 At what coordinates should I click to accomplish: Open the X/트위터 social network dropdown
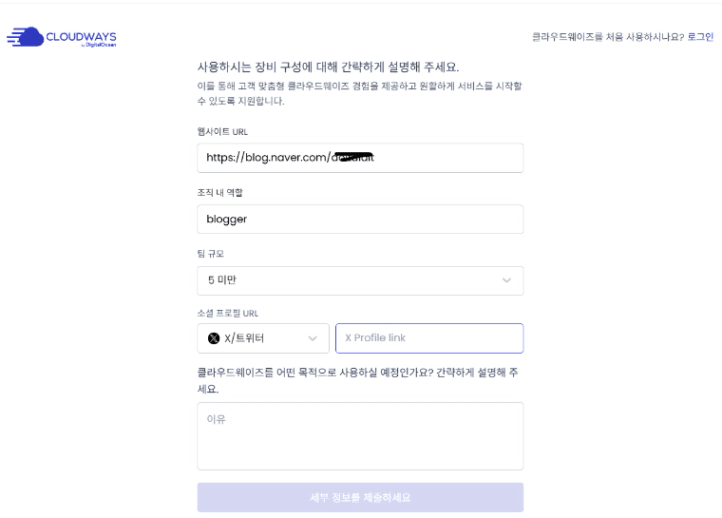[263, 338]
